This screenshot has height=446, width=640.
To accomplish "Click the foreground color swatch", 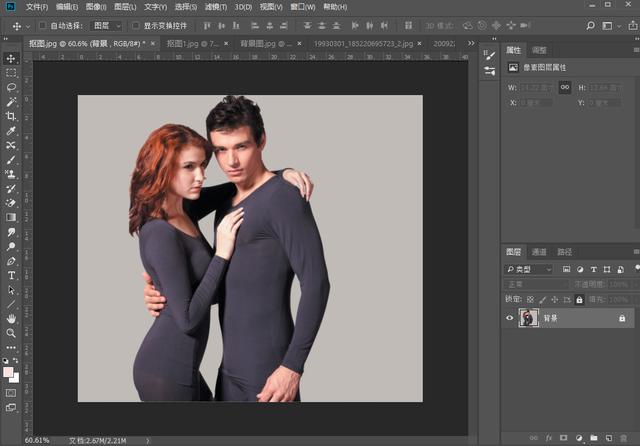I will tap(9, 372).
